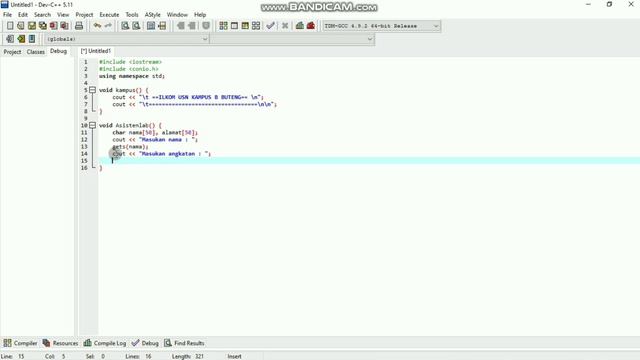Click the 'Insert' mode status bar entry
Image resolution: width=640 pixels, height=360 pixels.
click(234, 356)
